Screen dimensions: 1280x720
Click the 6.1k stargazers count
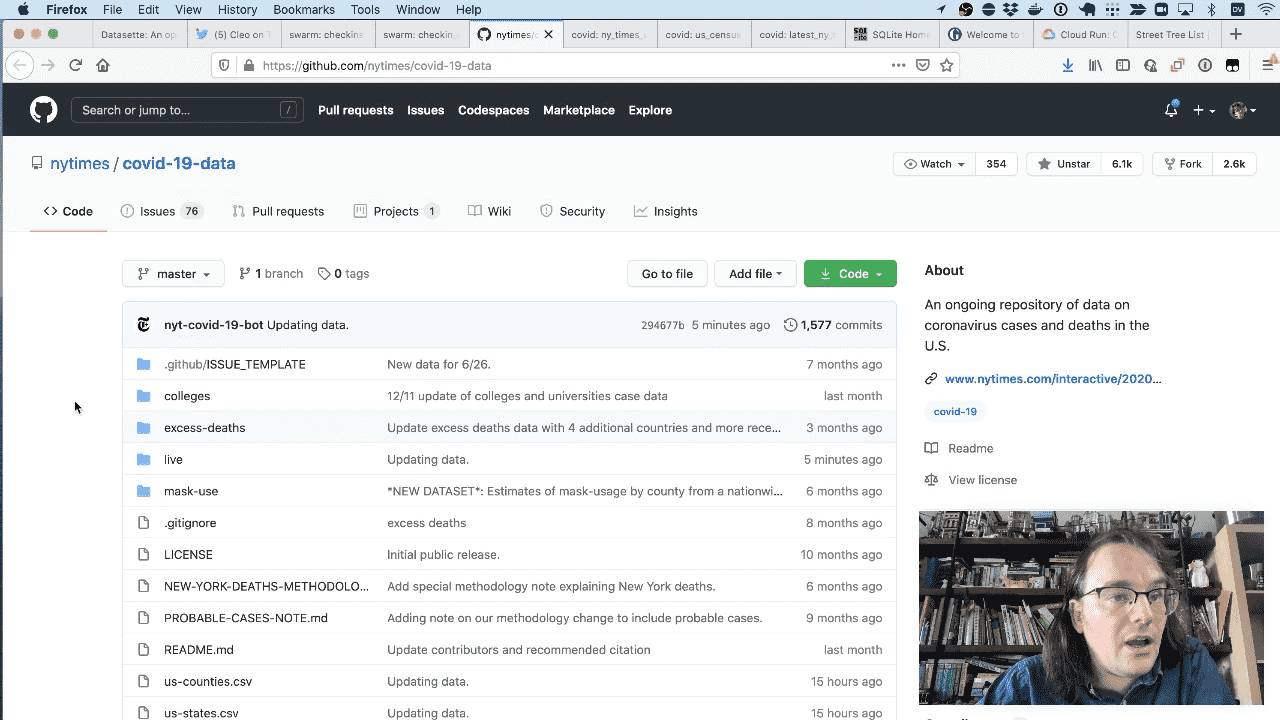coord(1122,164)
